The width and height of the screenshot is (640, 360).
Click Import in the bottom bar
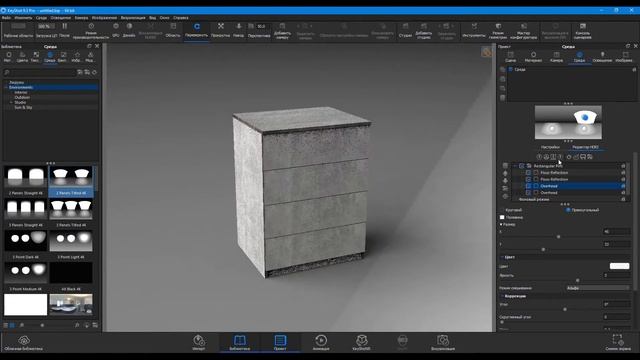pyautogui.click(x=199, y=343)
